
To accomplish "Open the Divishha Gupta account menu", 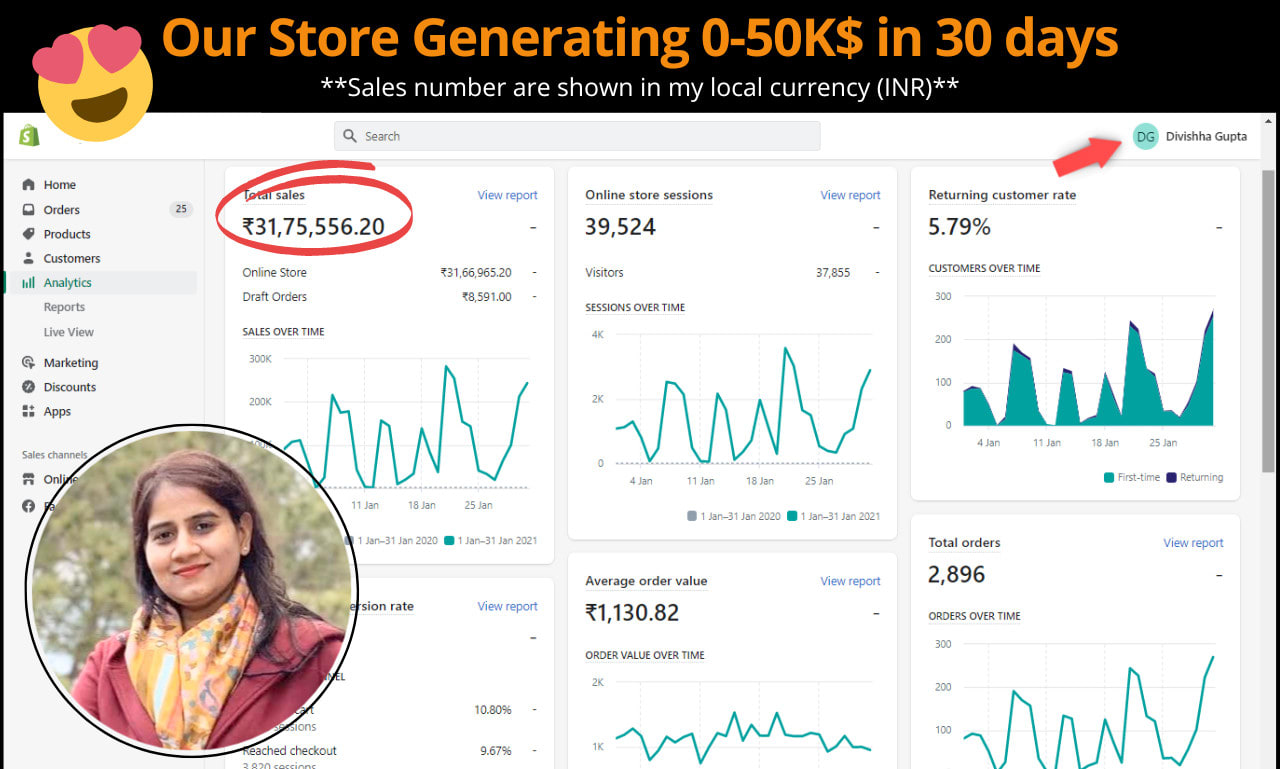I will (1206, 136).
